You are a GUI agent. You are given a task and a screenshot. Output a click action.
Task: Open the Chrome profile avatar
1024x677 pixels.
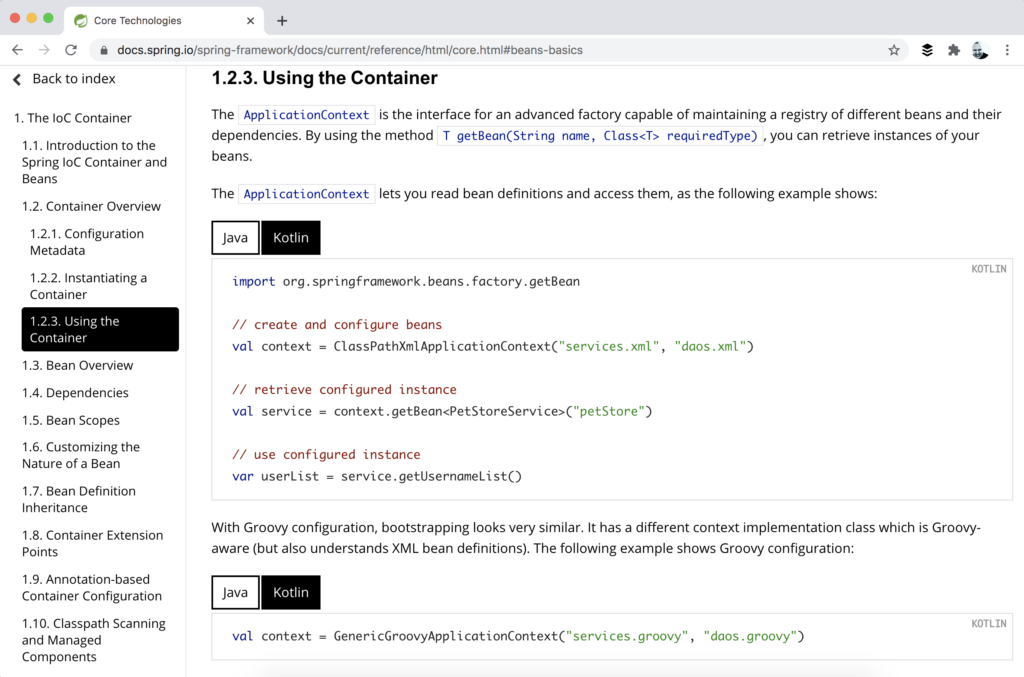[980, 50]
